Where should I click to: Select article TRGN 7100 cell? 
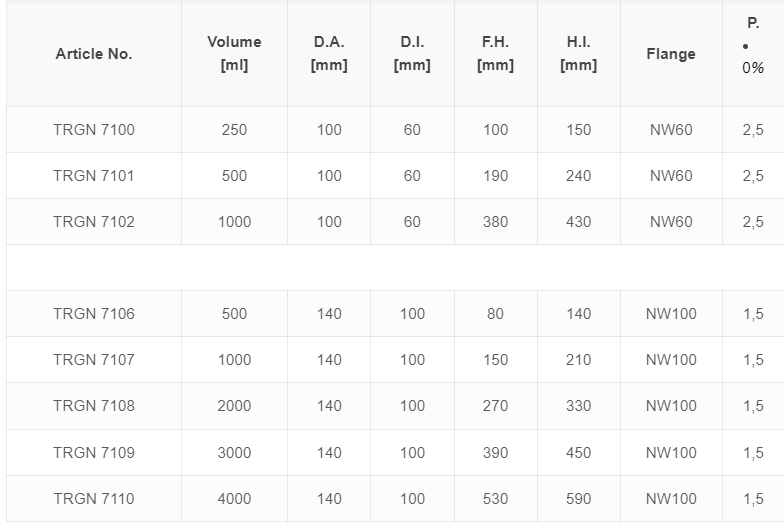[x=94, y=130]
